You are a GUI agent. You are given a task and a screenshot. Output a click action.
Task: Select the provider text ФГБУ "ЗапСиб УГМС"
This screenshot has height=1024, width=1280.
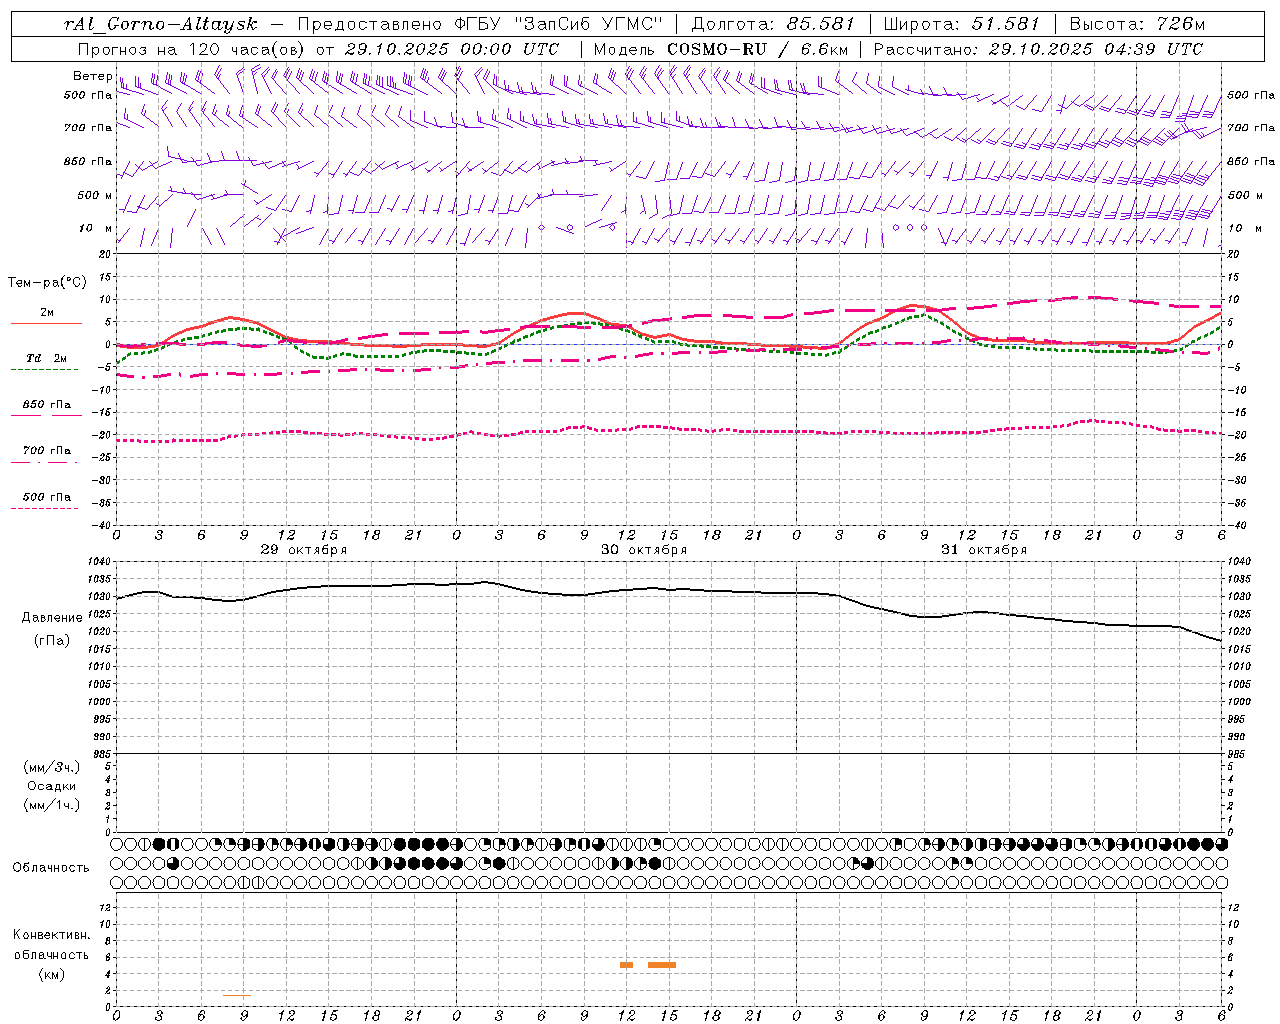(559, 24)
